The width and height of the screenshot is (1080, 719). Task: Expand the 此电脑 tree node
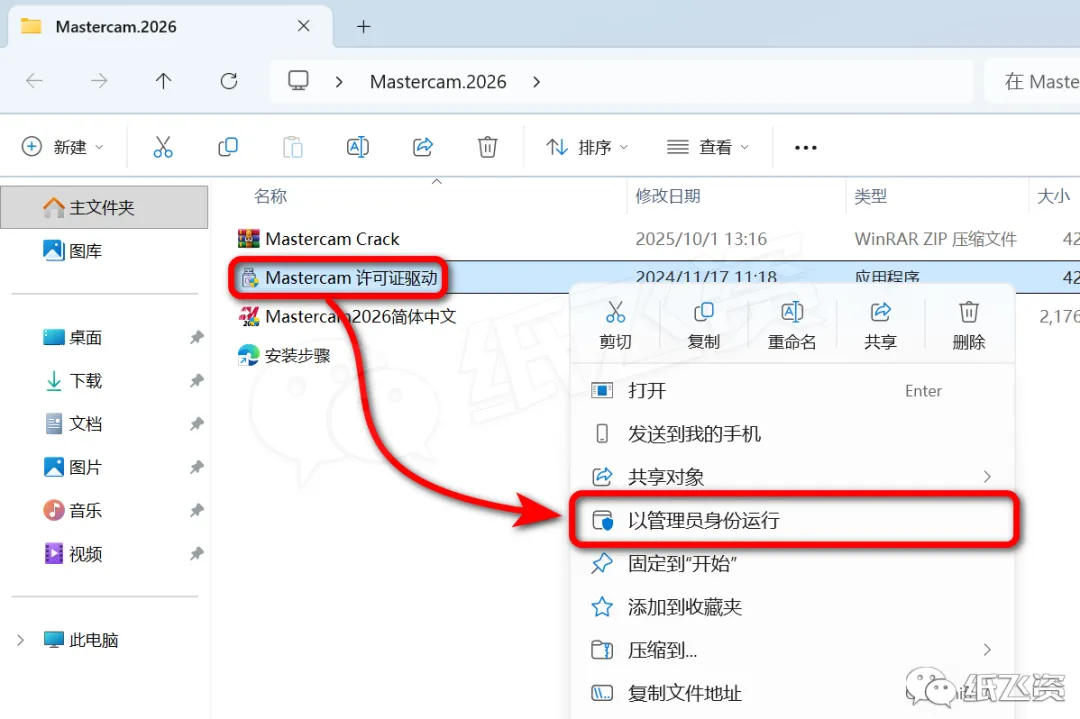pyautogui.click(x=21, y=640)
